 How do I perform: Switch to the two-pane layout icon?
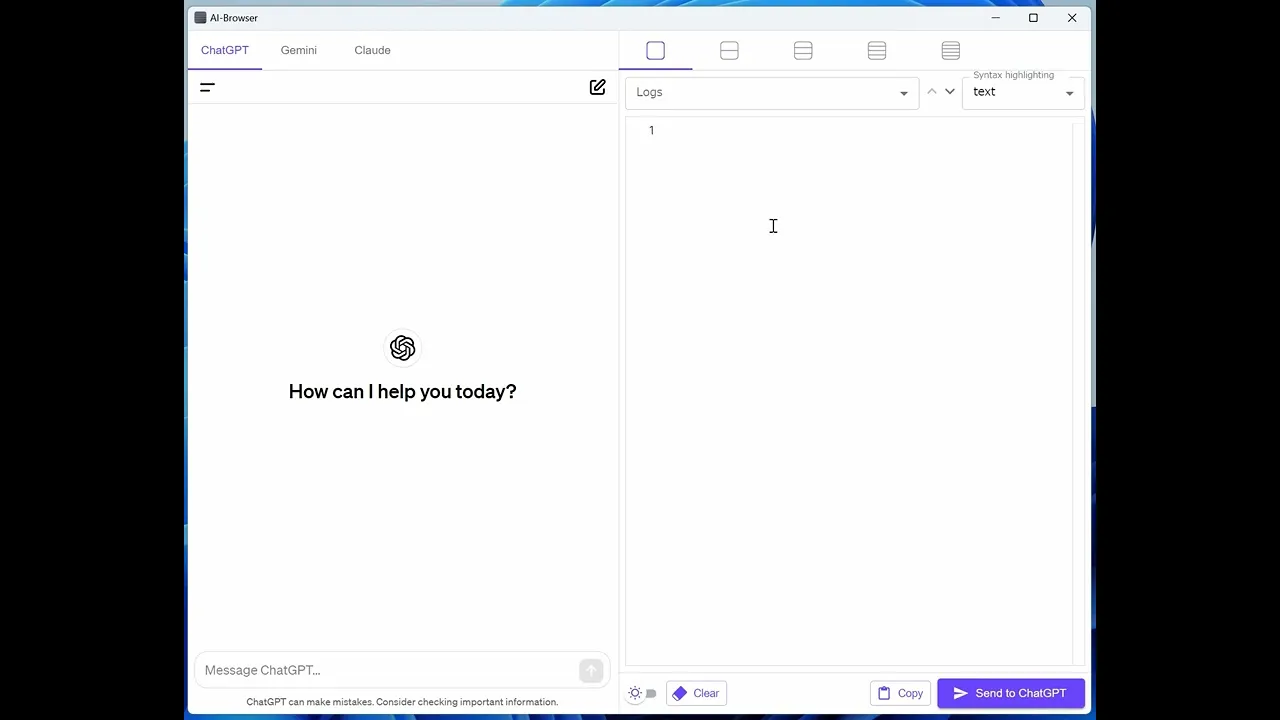click(x=729, y=51)
